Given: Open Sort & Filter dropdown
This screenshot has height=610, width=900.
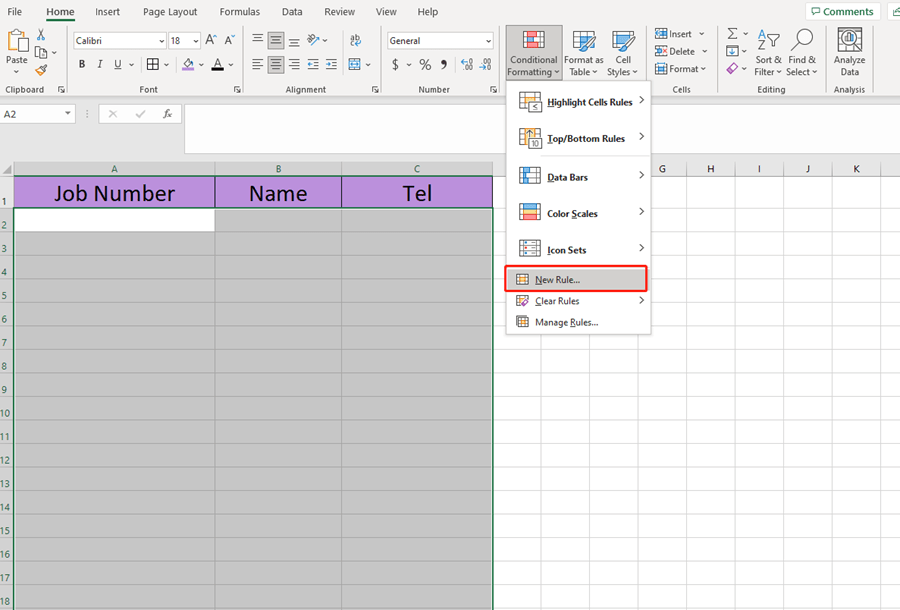Looking at the screenshot, I should click(768, 52).
